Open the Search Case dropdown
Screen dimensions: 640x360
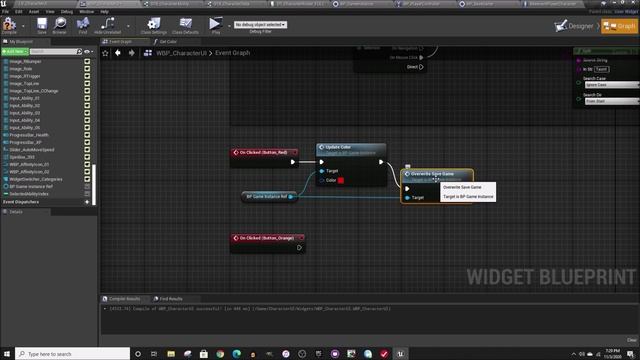(611, 85)
